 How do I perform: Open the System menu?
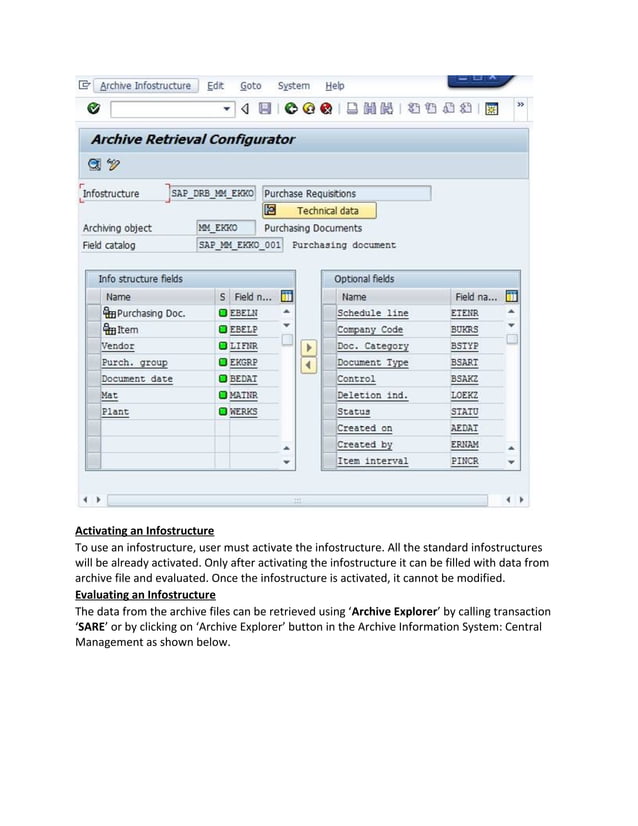293,85
